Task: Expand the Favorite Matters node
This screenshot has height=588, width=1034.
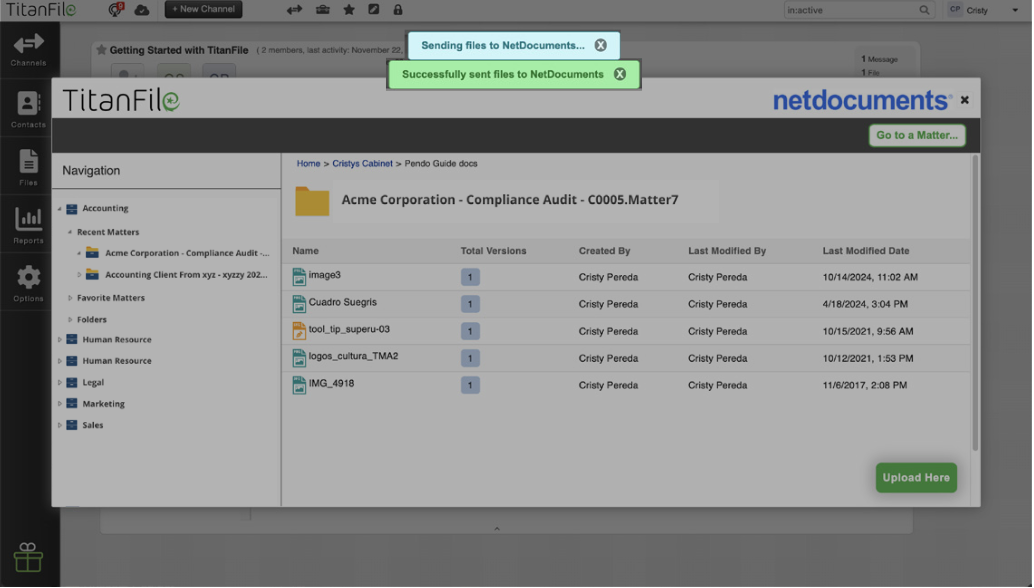Action: [x=70, y=298]
